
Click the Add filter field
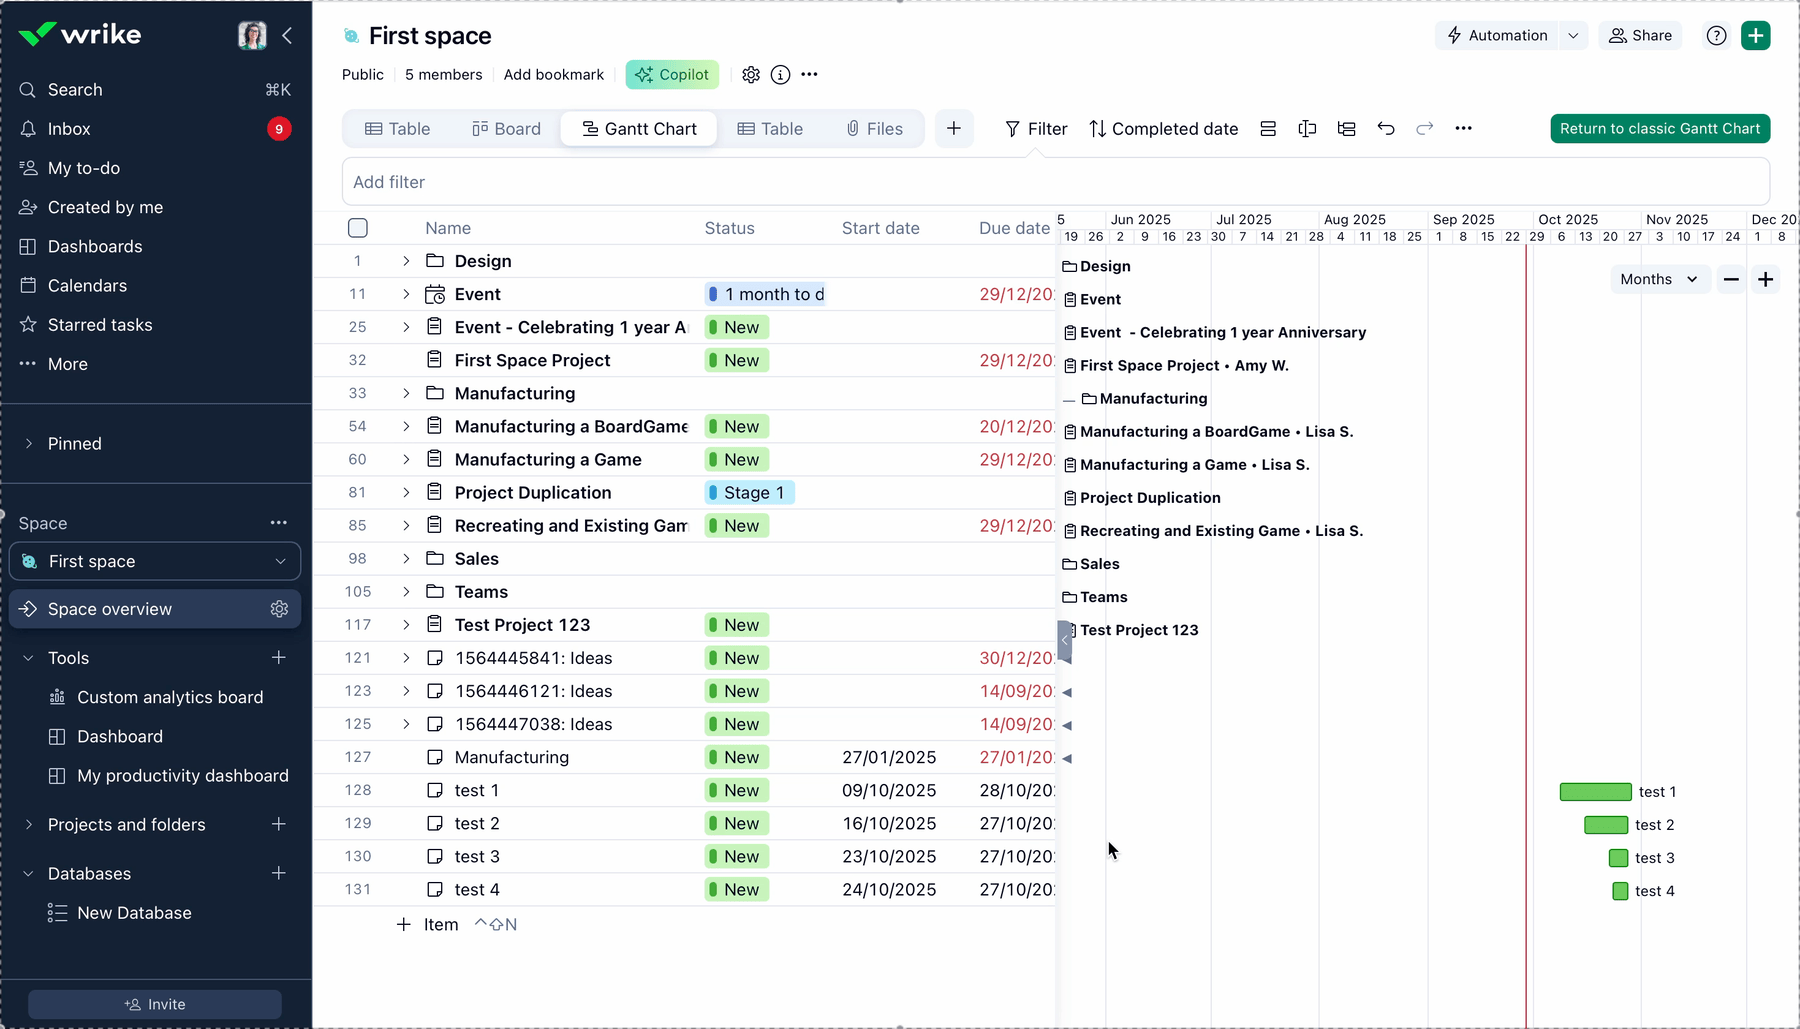(1055, 182)
